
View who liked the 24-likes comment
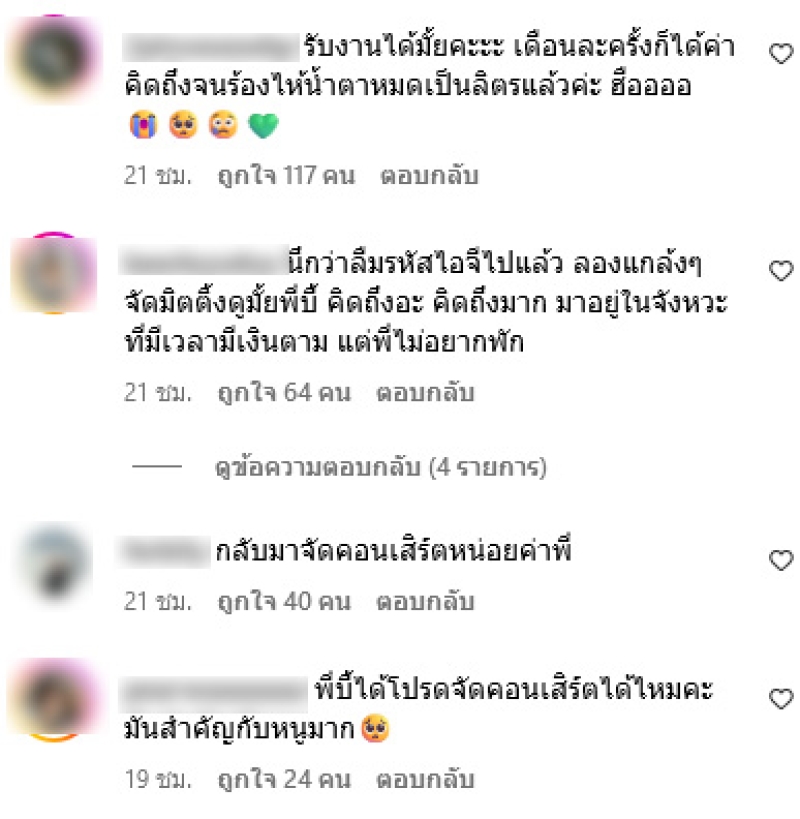pyautogui.click(x=285, y=779)
